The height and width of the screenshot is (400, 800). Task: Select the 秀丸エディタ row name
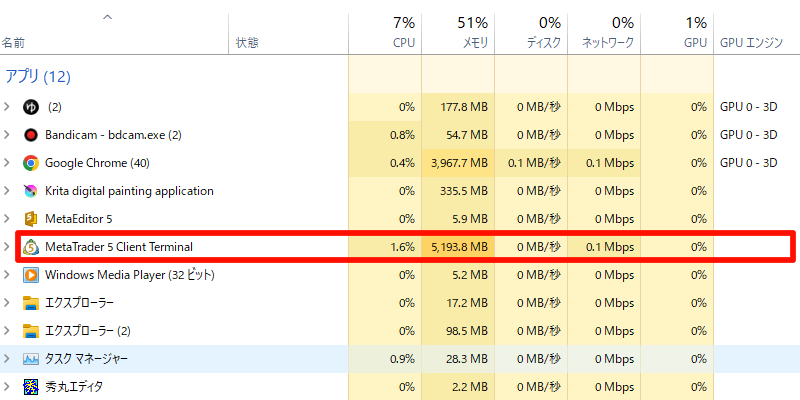[x=74, y=387]
